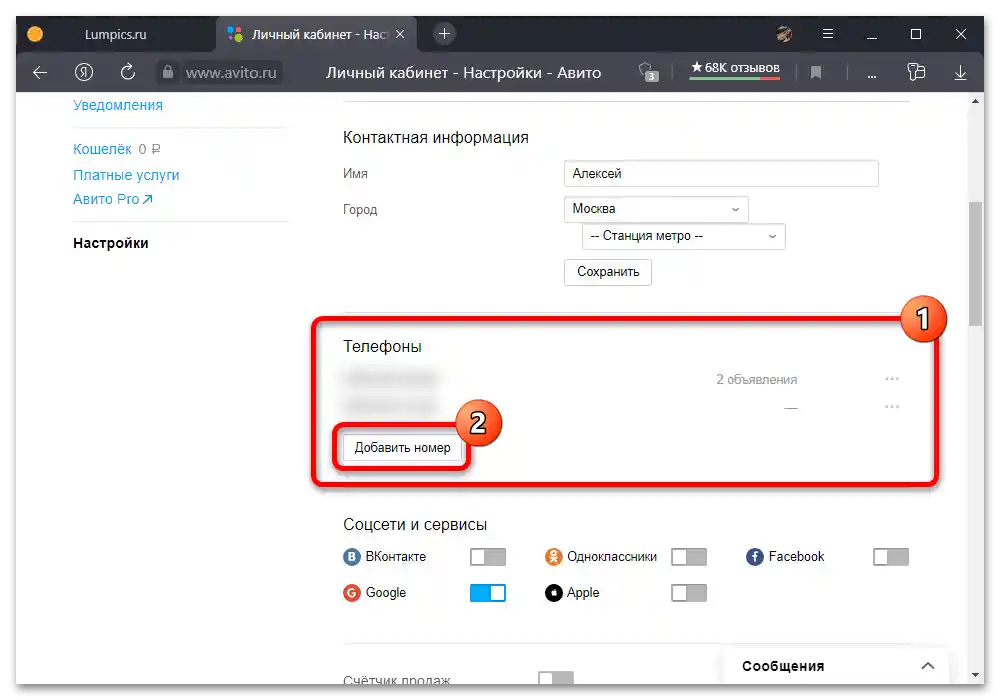Open the Кошелёк link
1000x700 pixels.
(x=102, y=149)
